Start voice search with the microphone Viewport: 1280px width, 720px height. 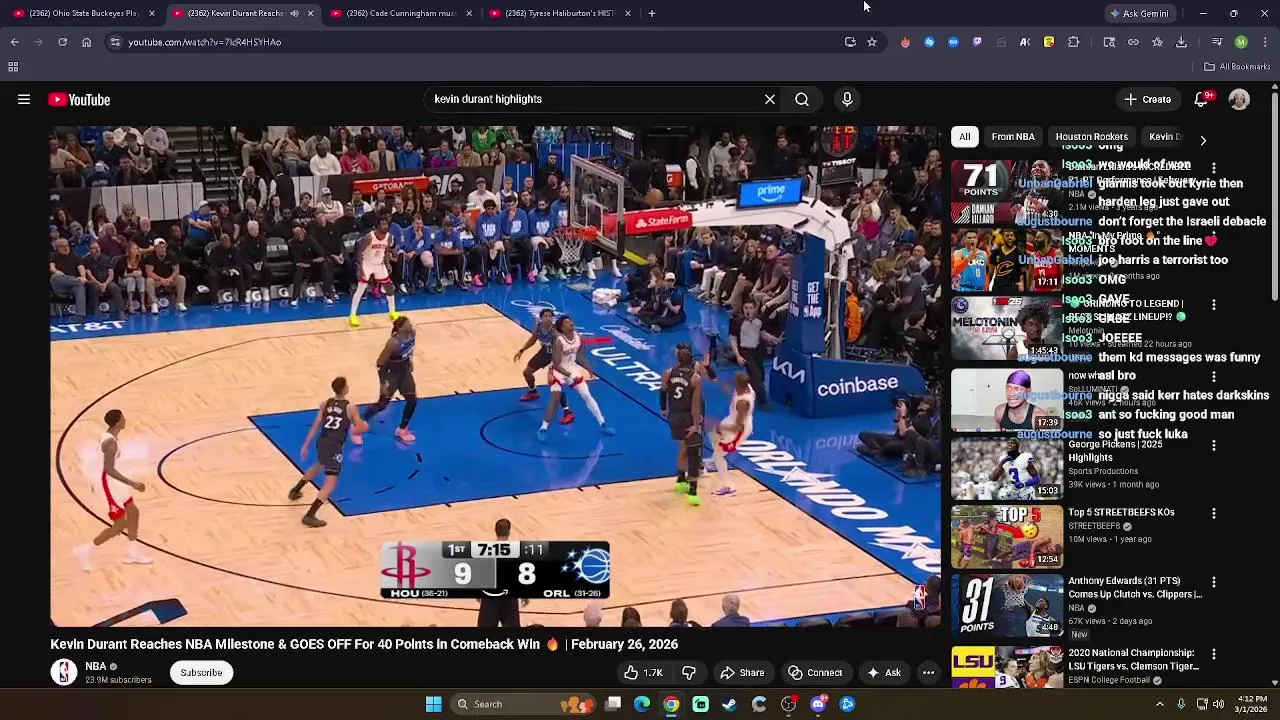(847, 99)
